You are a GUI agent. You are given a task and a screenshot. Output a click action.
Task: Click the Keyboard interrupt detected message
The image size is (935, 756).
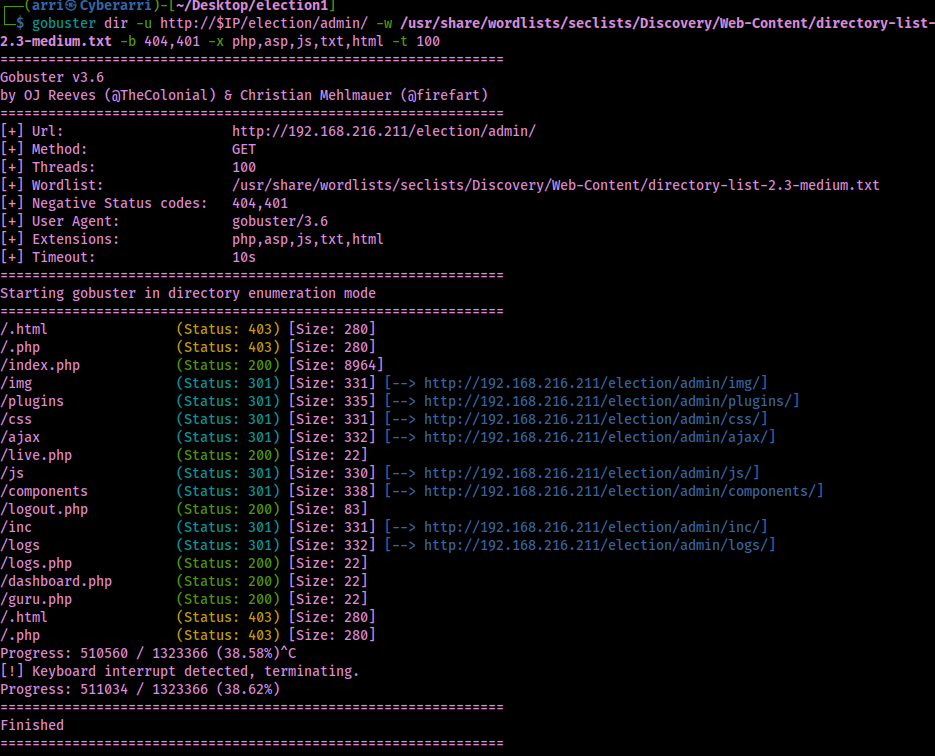(188, 671)
